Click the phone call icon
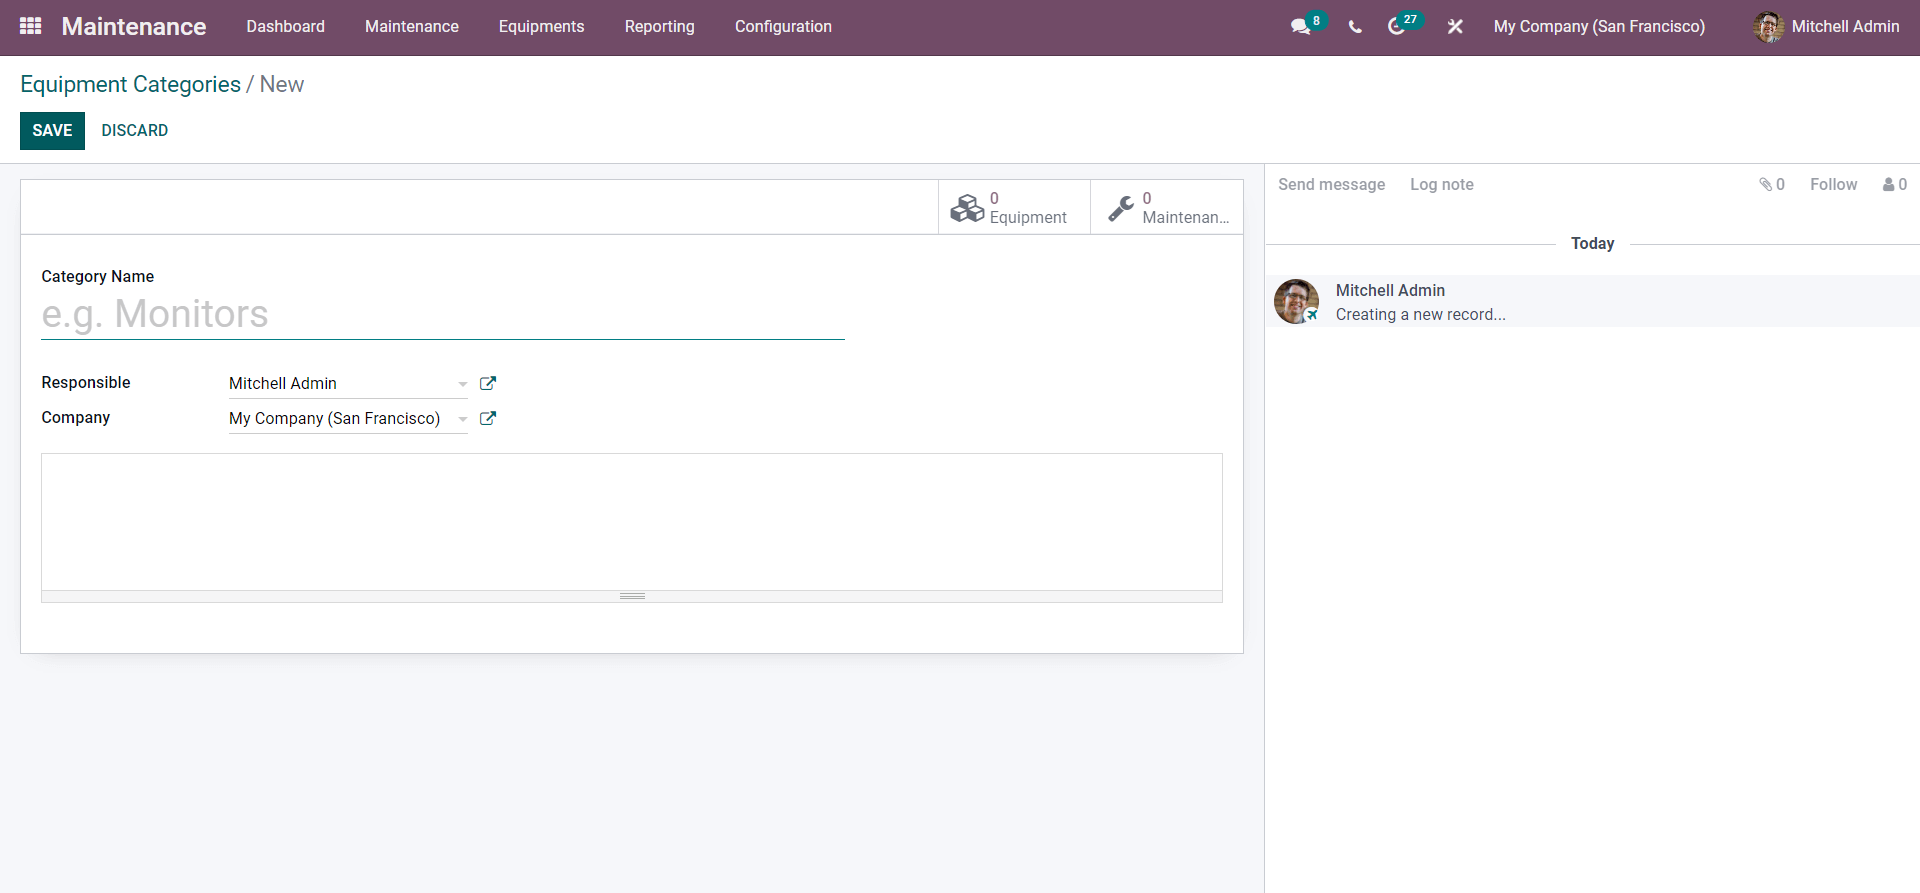The image size is (1920, 893). 1355,27
